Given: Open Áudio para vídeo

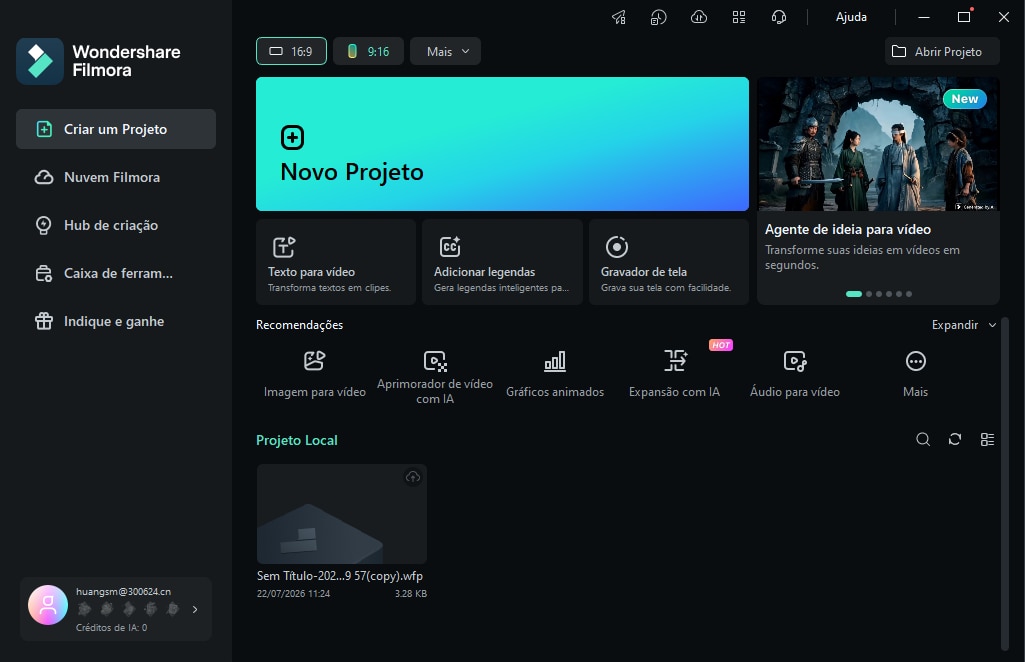Looking at the screenshot, I should click(795, 373).
